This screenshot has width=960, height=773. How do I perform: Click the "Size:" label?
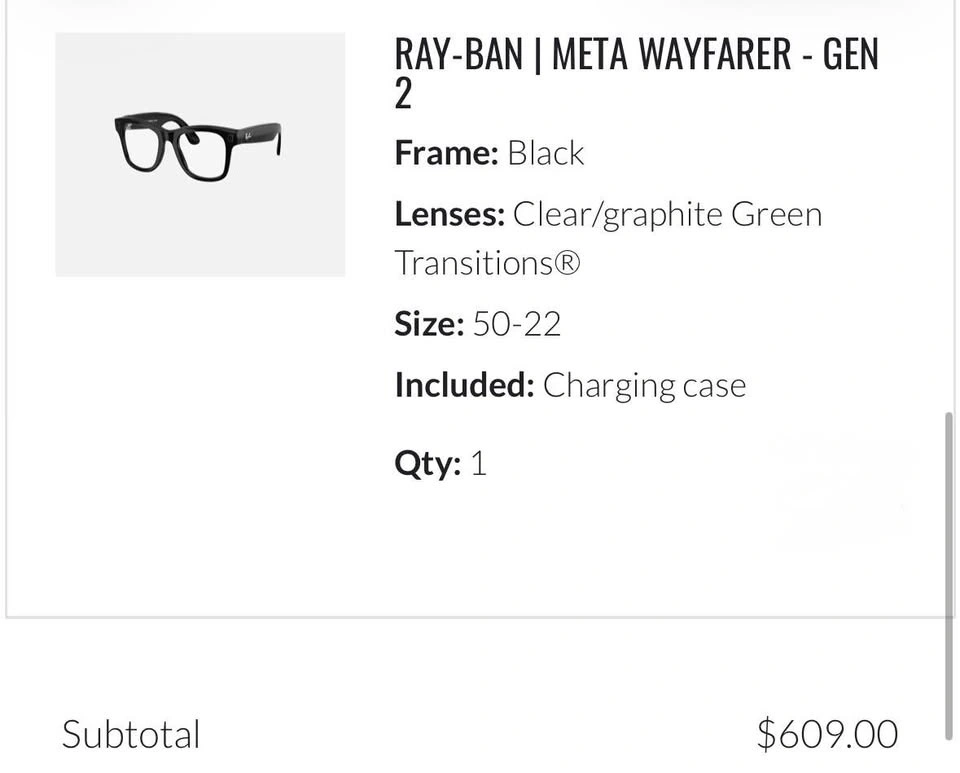click(429, 324)
